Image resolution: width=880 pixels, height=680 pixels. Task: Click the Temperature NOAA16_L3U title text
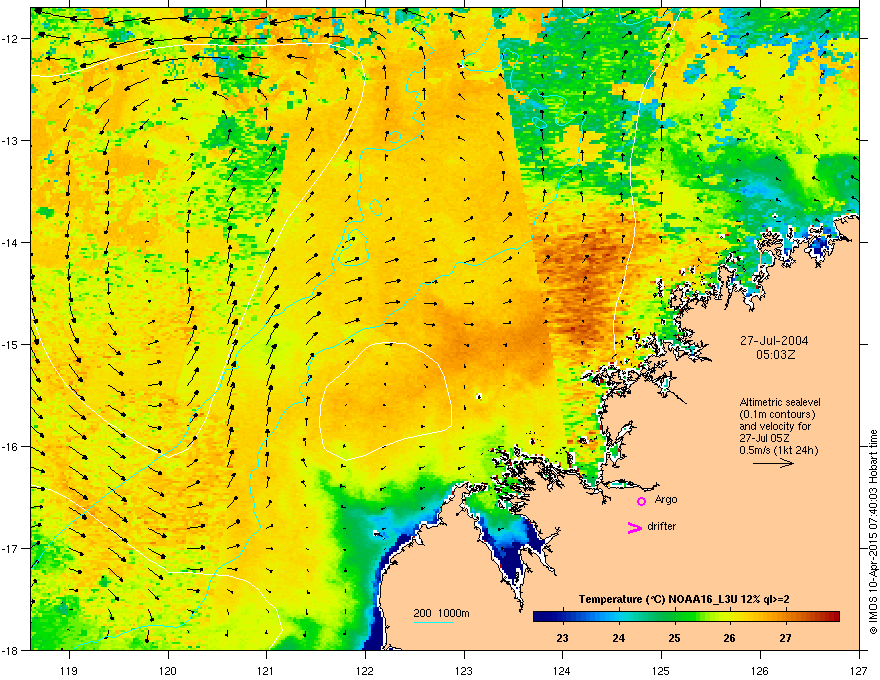[684, 599]
